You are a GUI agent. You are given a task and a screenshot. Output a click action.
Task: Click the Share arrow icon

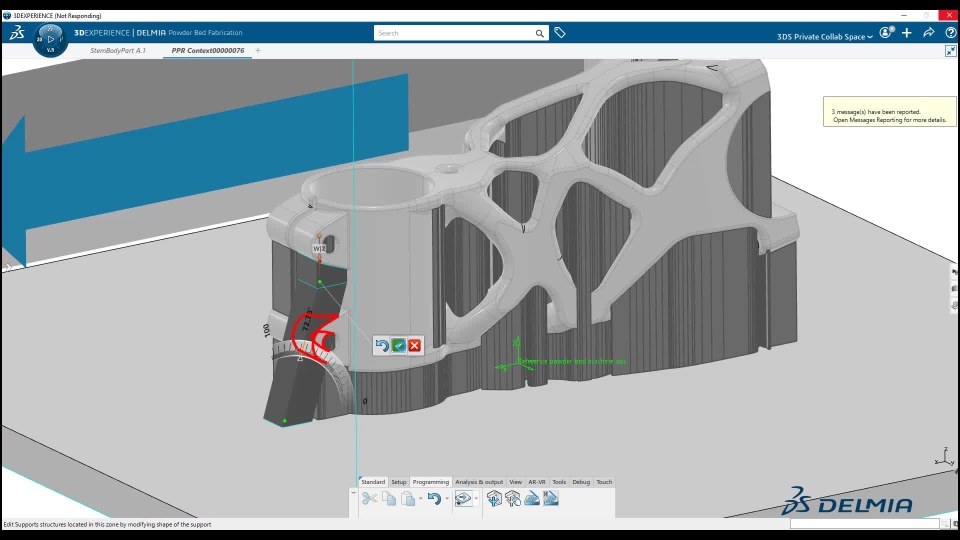point(929,33)
